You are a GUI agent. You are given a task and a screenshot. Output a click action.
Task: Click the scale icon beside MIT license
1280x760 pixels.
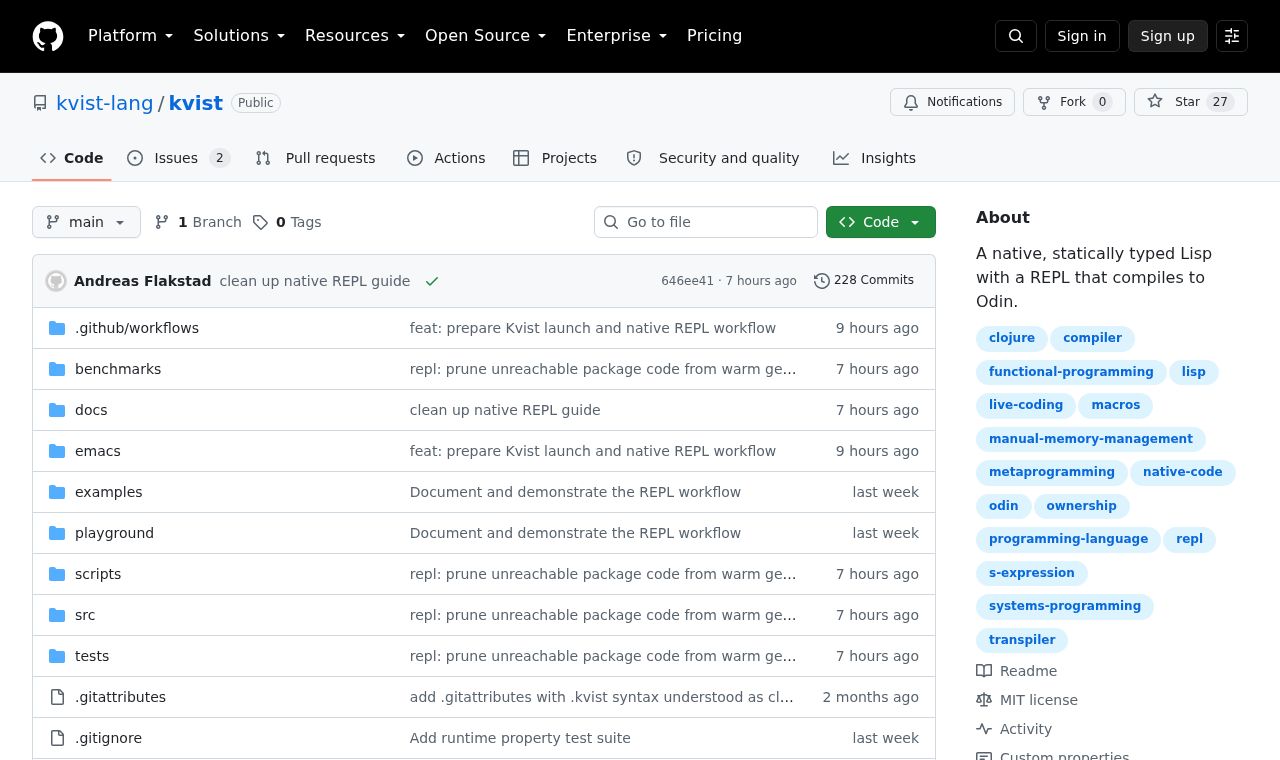coord(984,700)
